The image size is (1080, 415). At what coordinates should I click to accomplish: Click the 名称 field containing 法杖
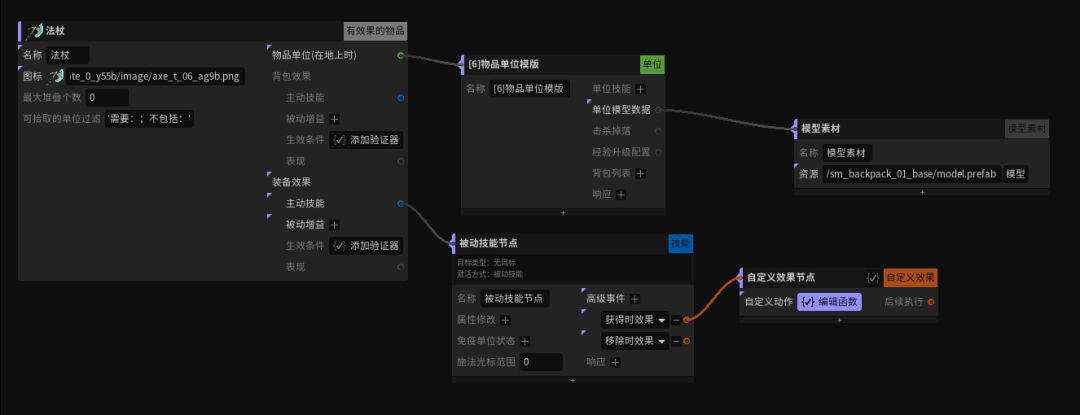tap(68, 55)
